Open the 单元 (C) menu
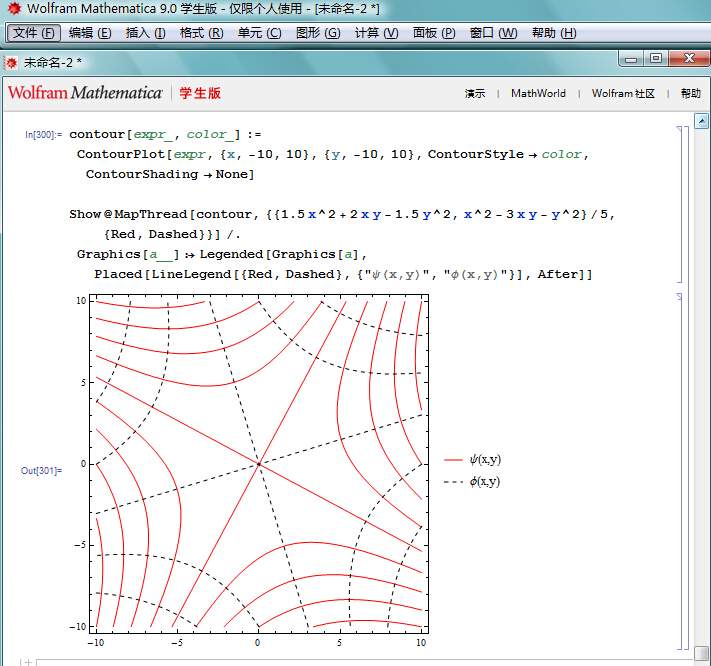This screenshot has height=666, width=711. pyautogui.click(x=259, y=33)
